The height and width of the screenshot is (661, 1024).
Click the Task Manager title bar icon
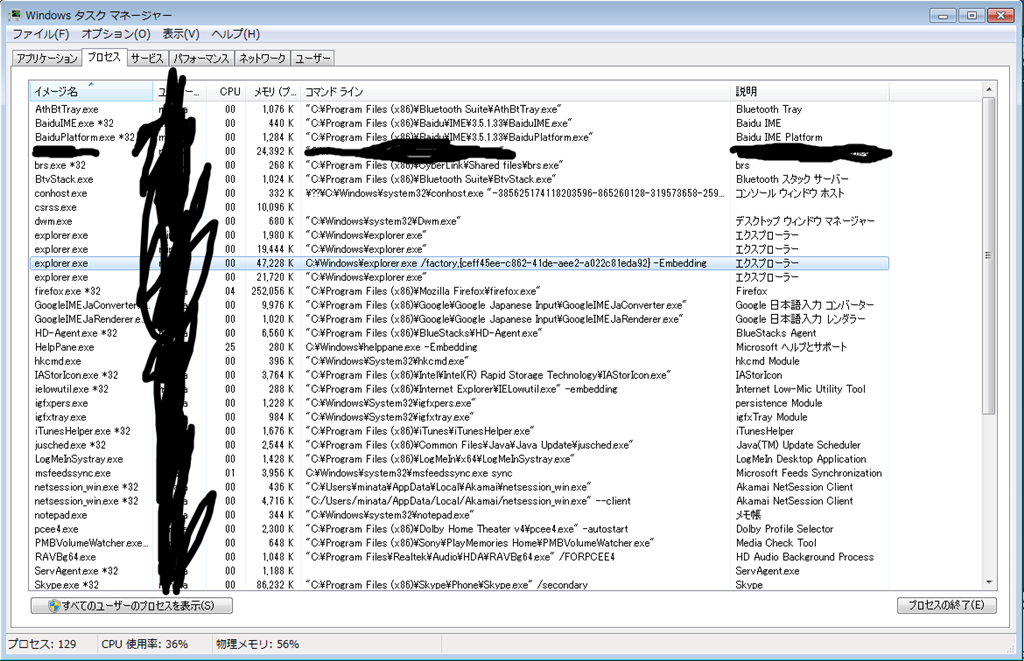pyautogui.click(x=15, y=14)
